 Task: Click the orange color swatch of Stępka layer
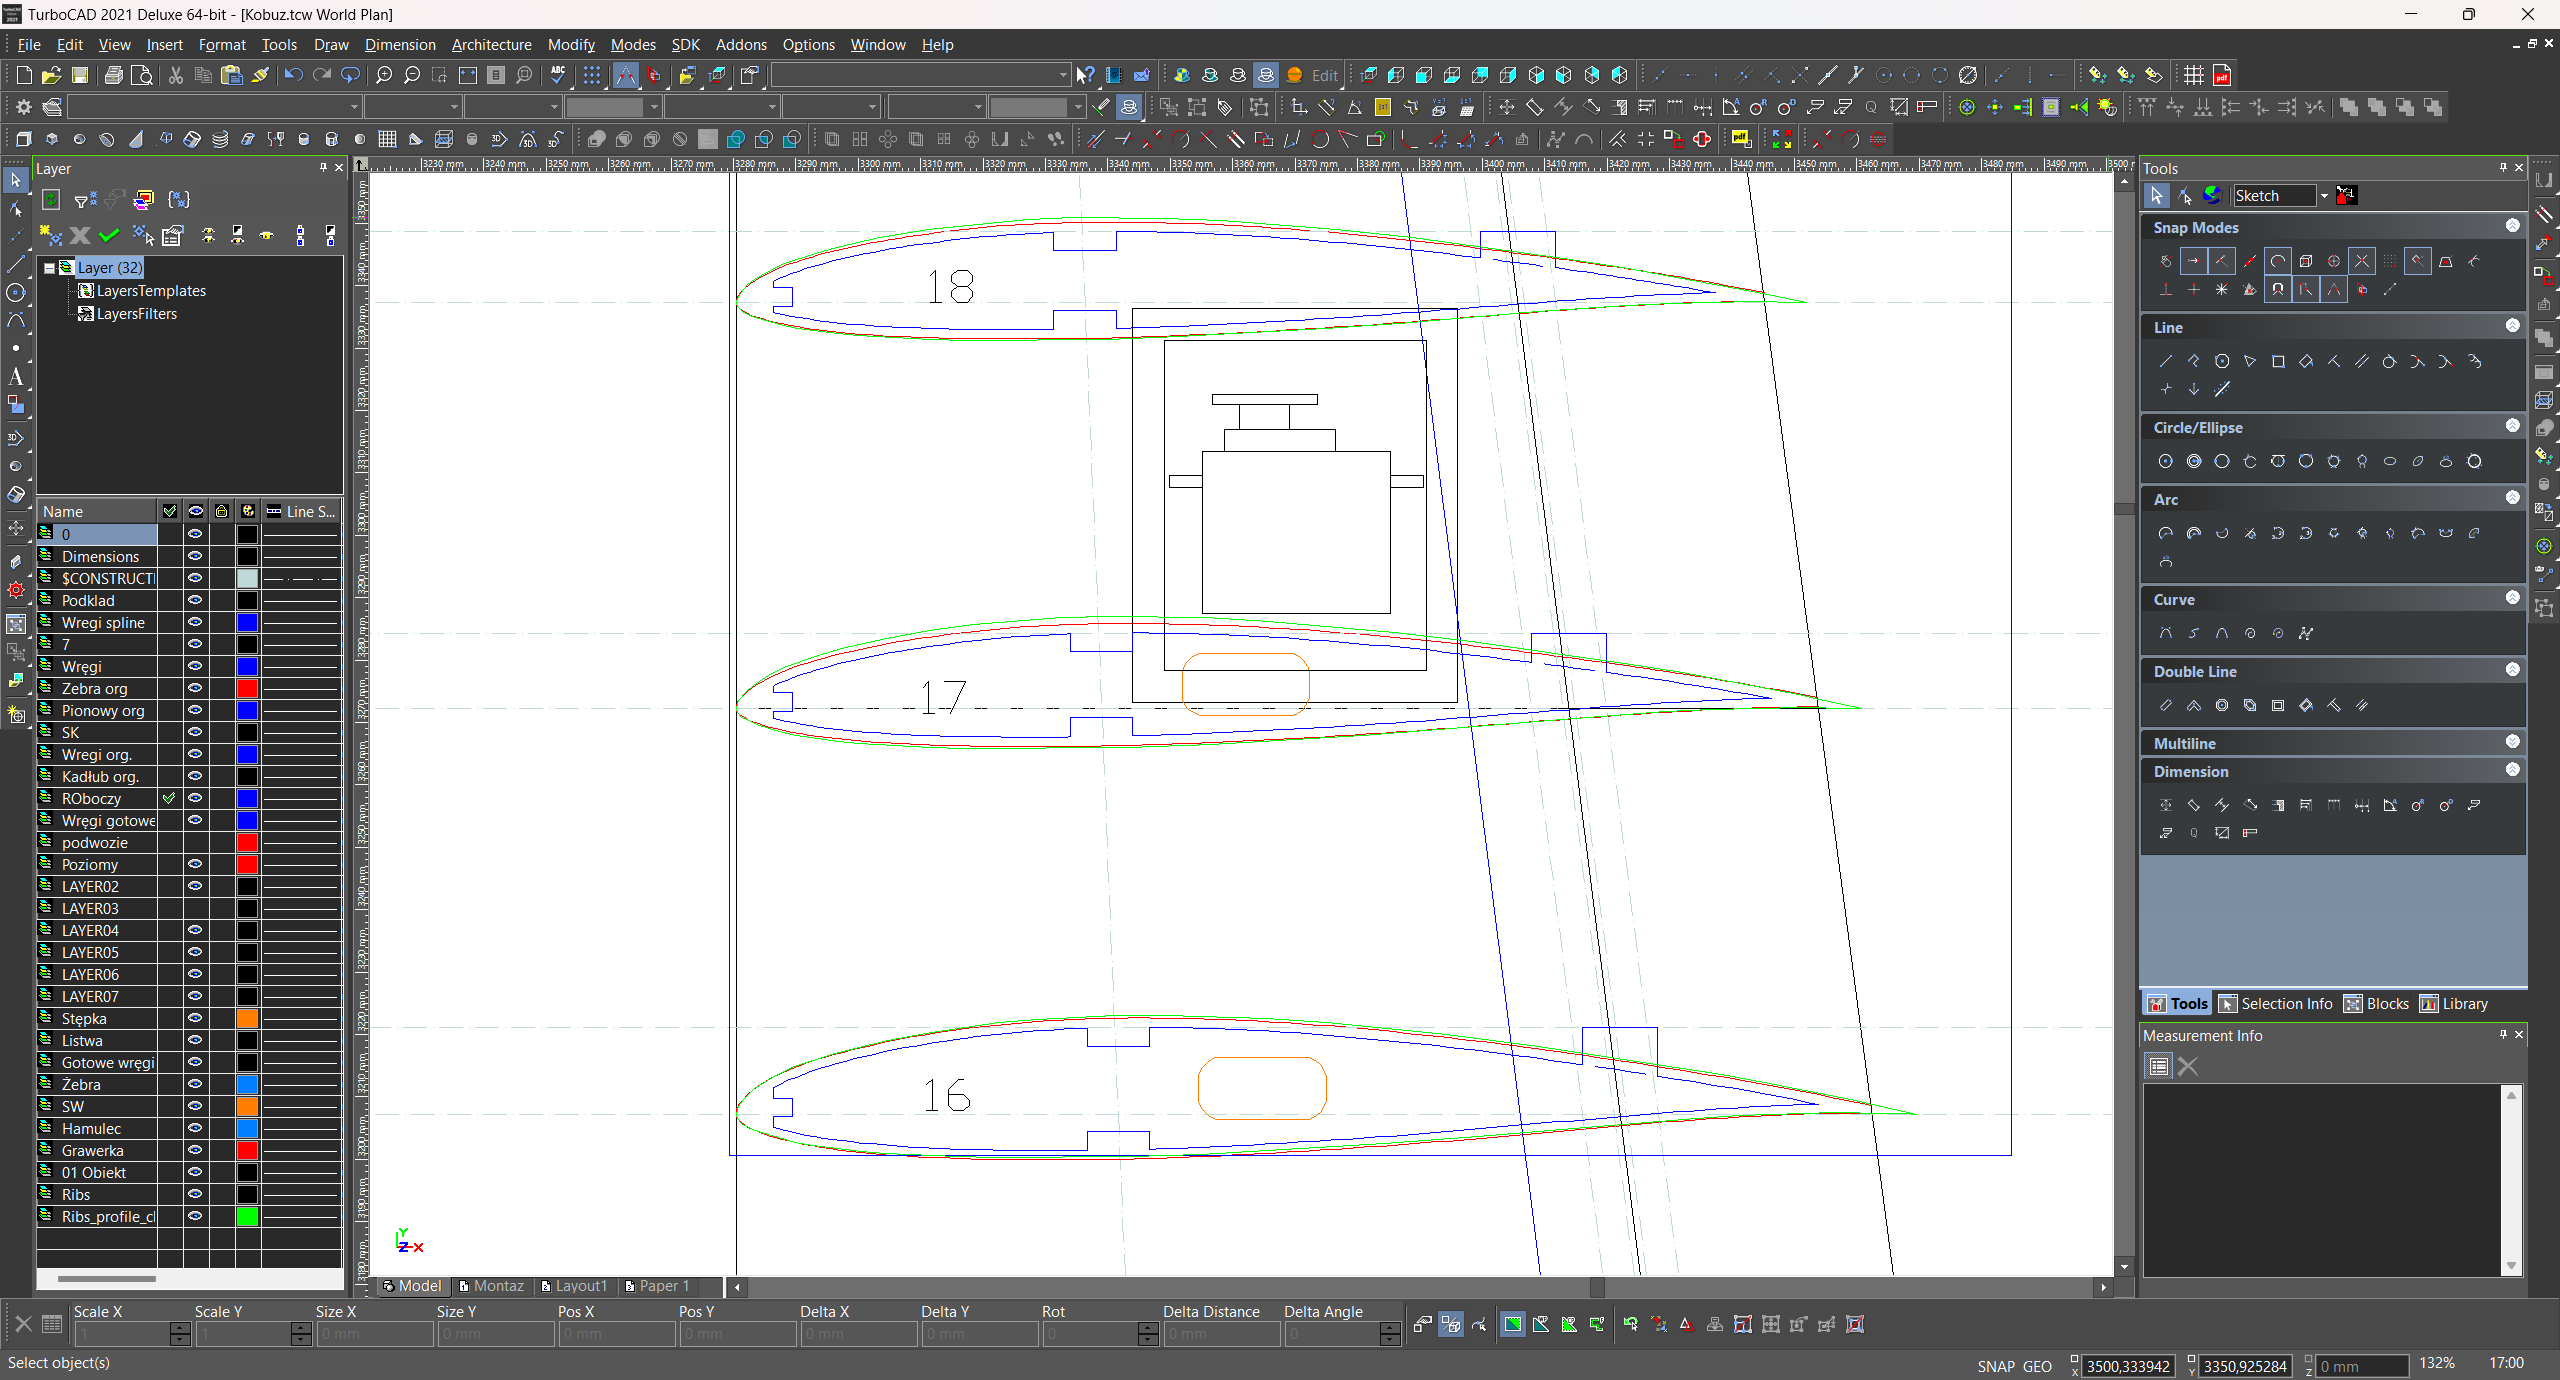click(247, 1018)
